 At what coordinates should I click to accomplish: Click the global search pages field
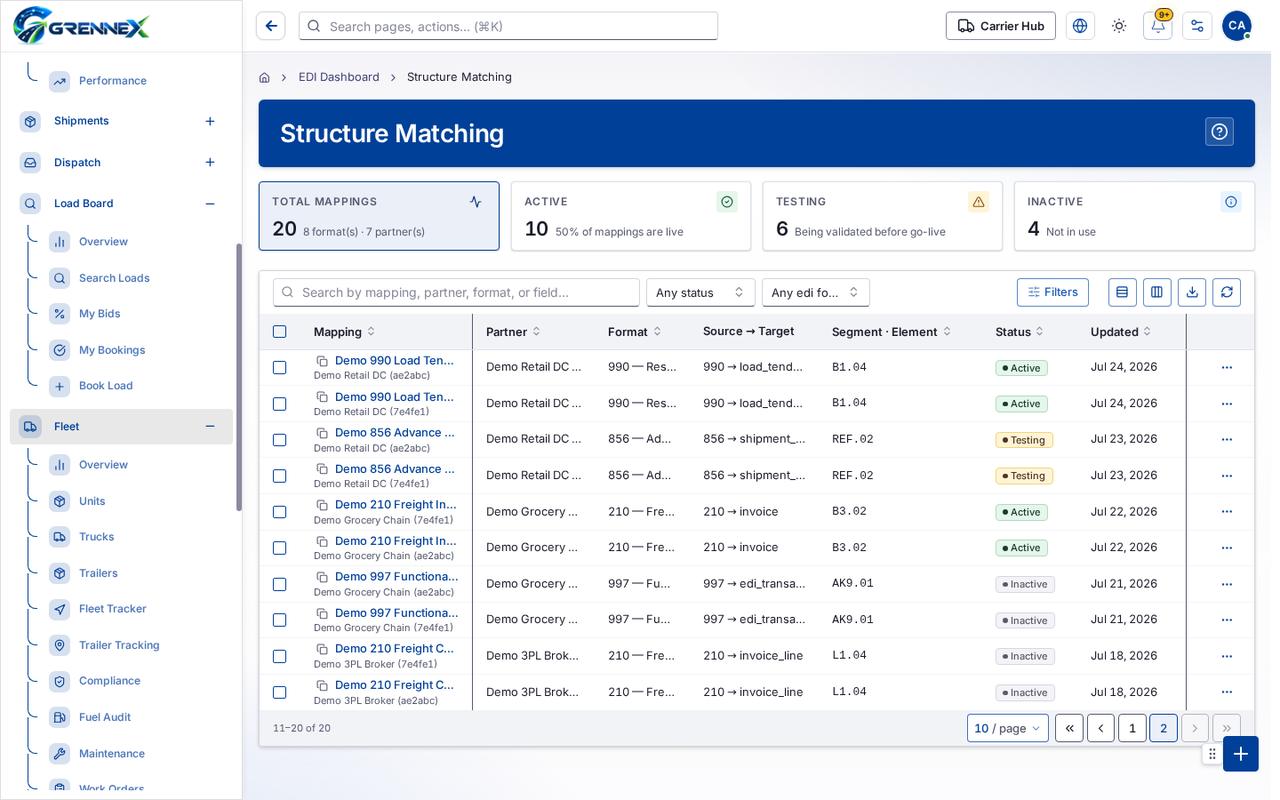click(508, 26)
